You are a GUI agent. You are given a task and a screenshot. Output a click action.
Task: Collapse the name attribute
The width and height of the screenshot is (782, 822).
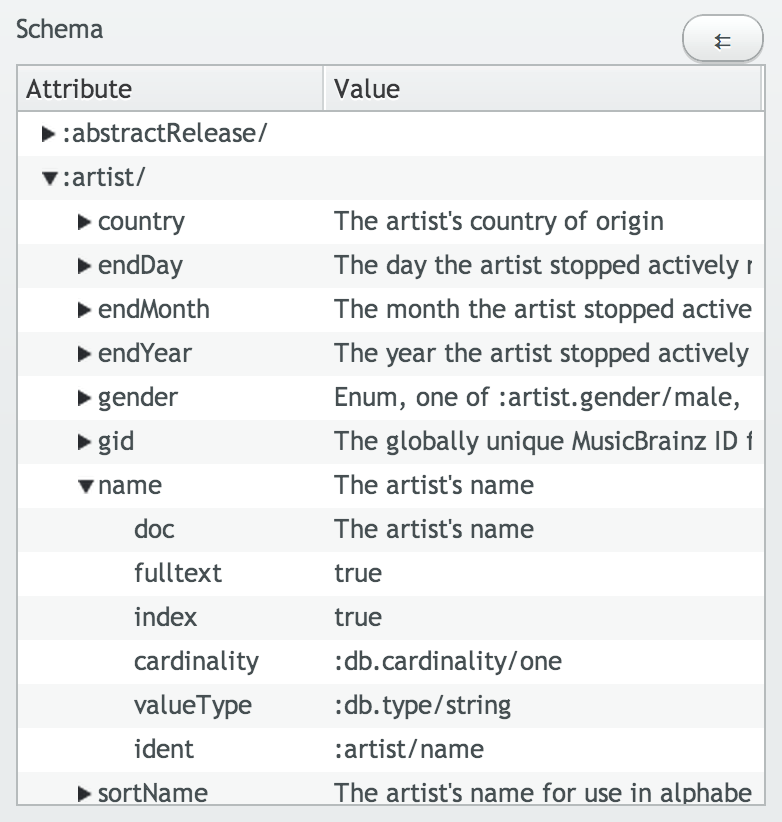click(x=85, y=486)
